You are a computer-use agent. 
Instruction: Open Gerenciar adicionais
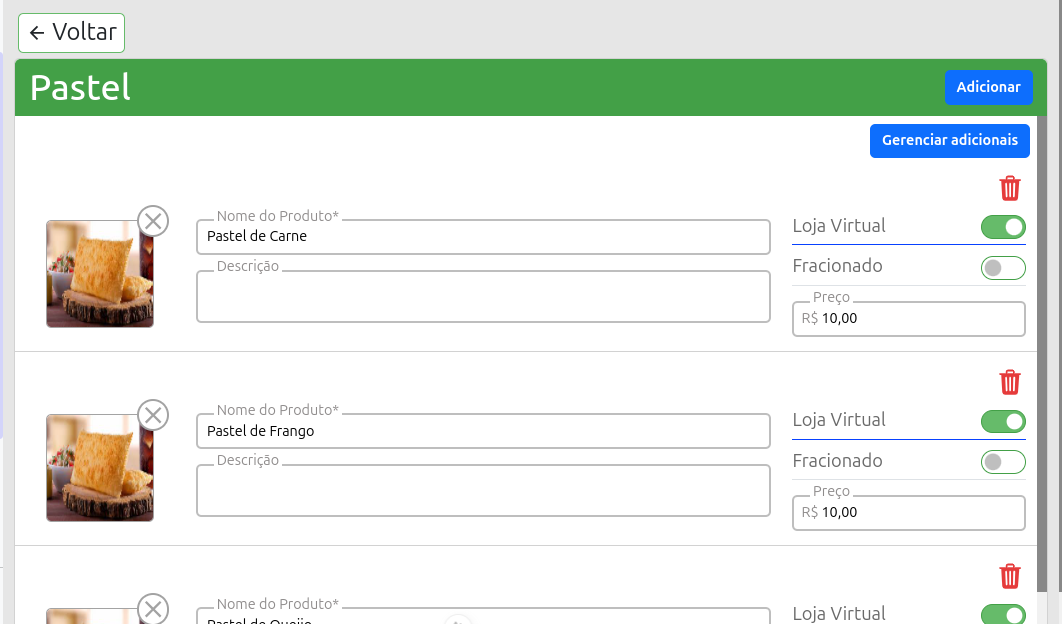pos(949,140)
